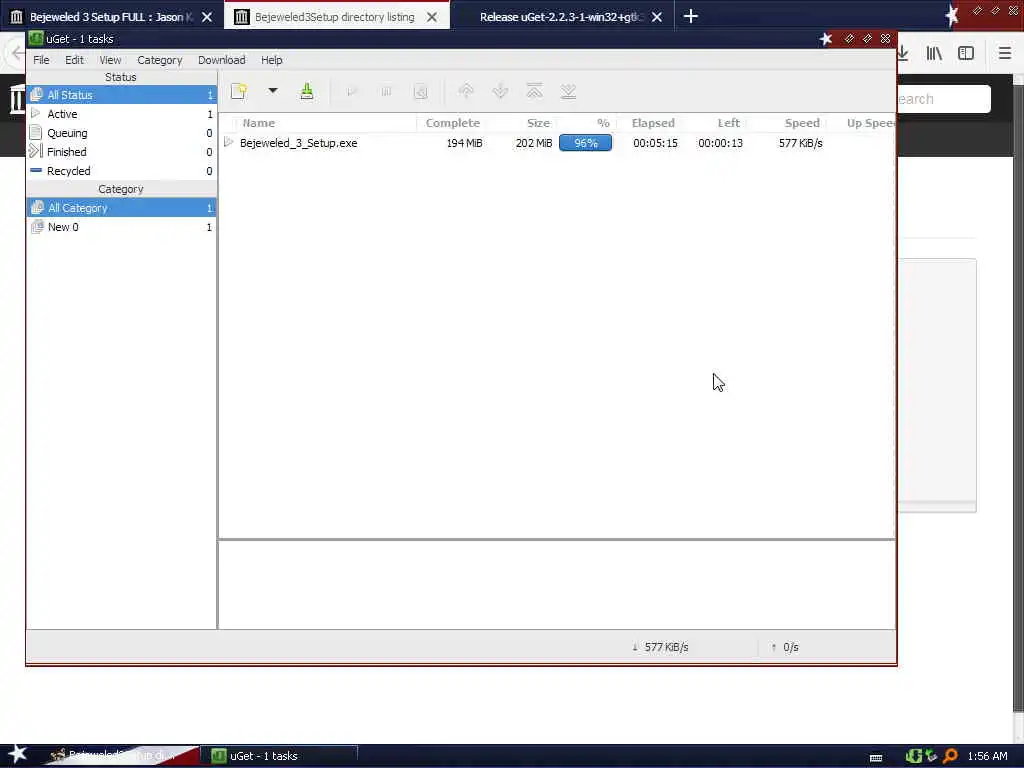1024x768 pixels.
Task: Click the Move Up toolbar icon
Action: (x=466, y=91)
